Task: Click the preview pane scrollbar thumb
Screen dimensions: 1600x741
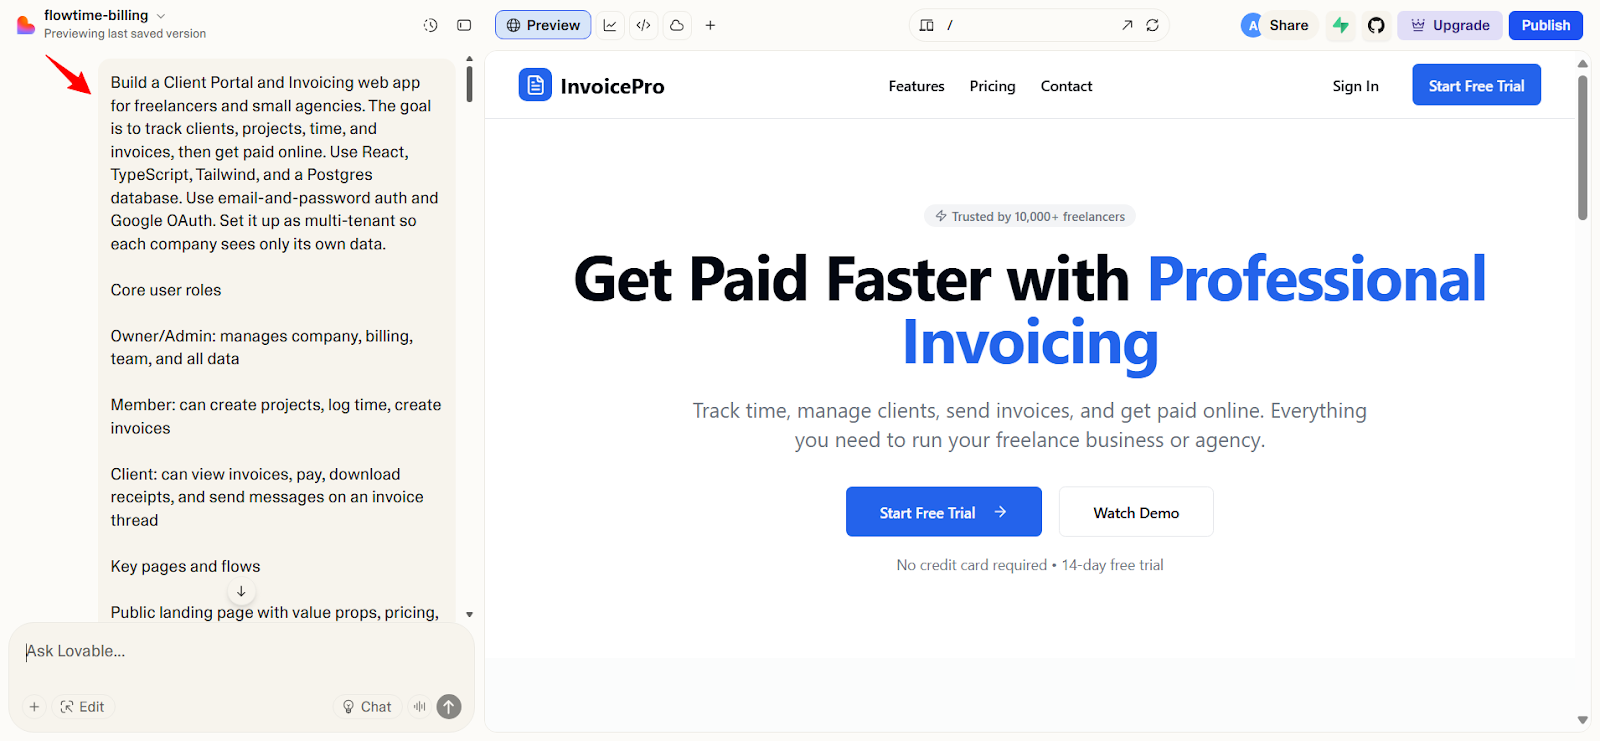Action: 1583,147
